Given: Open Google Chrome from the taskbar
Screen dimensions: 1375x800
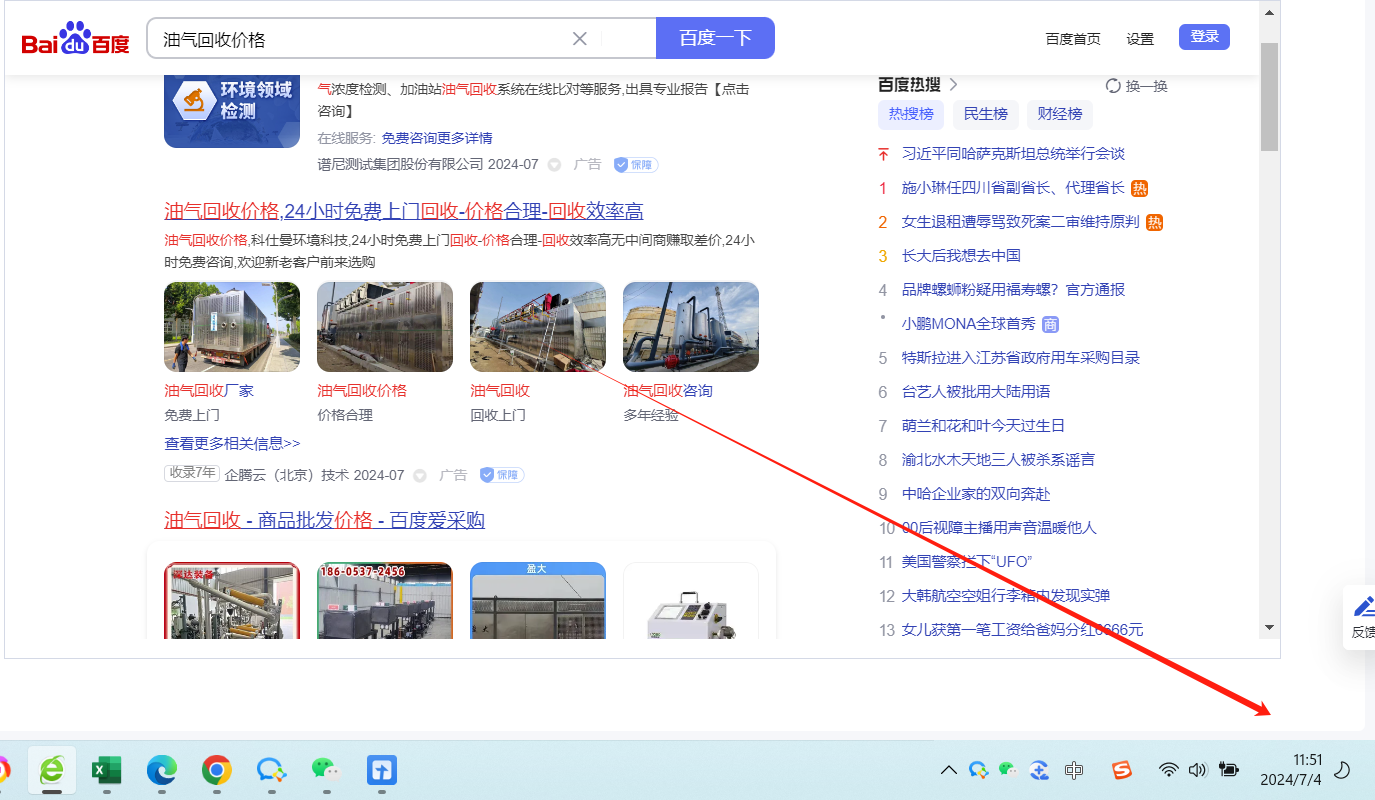Looking at the screenshot, I should [216, 769].
